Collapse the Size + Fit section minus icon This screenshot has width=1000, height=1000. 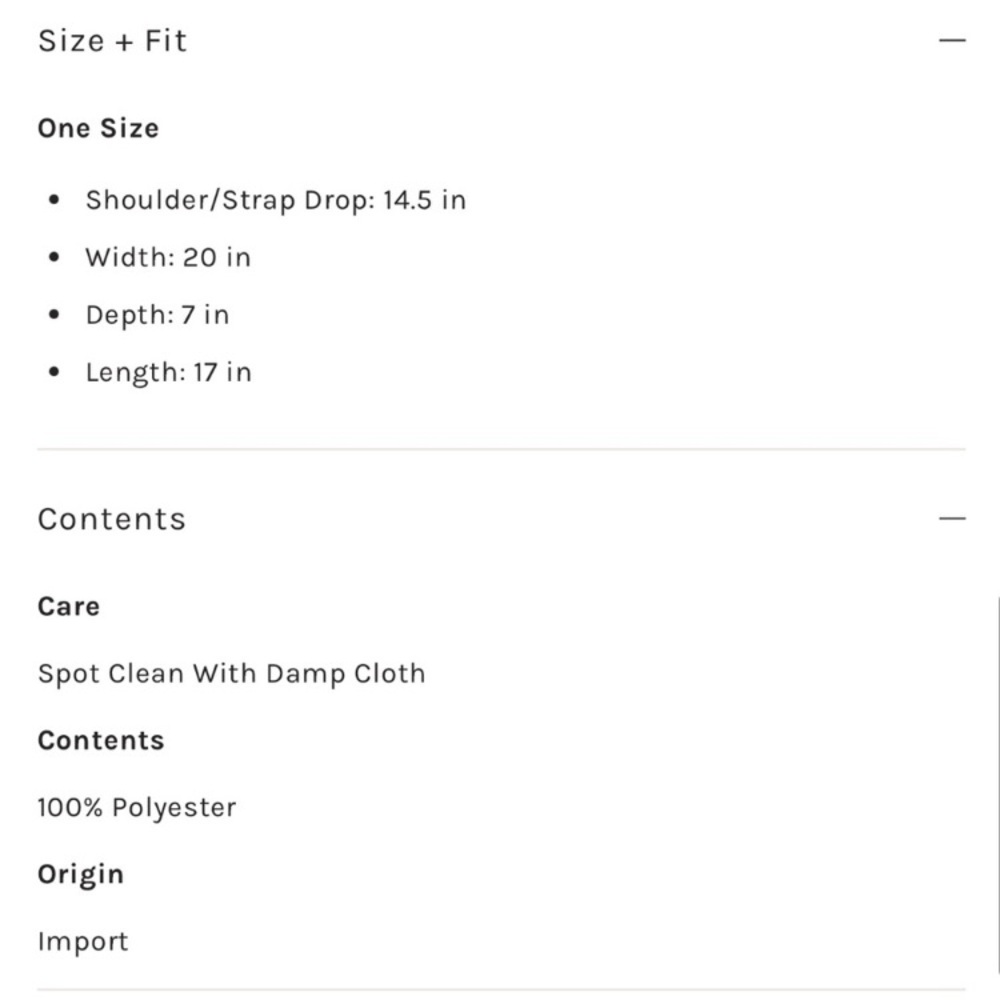(x=952, y=40)
